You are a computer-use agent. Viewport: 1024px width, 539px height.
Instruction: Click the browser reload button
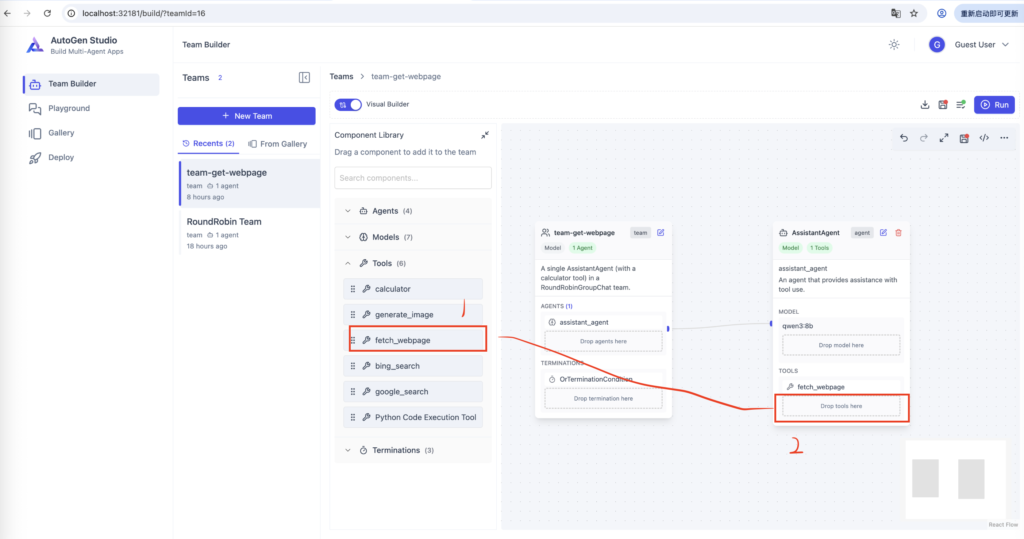(47, 13)
